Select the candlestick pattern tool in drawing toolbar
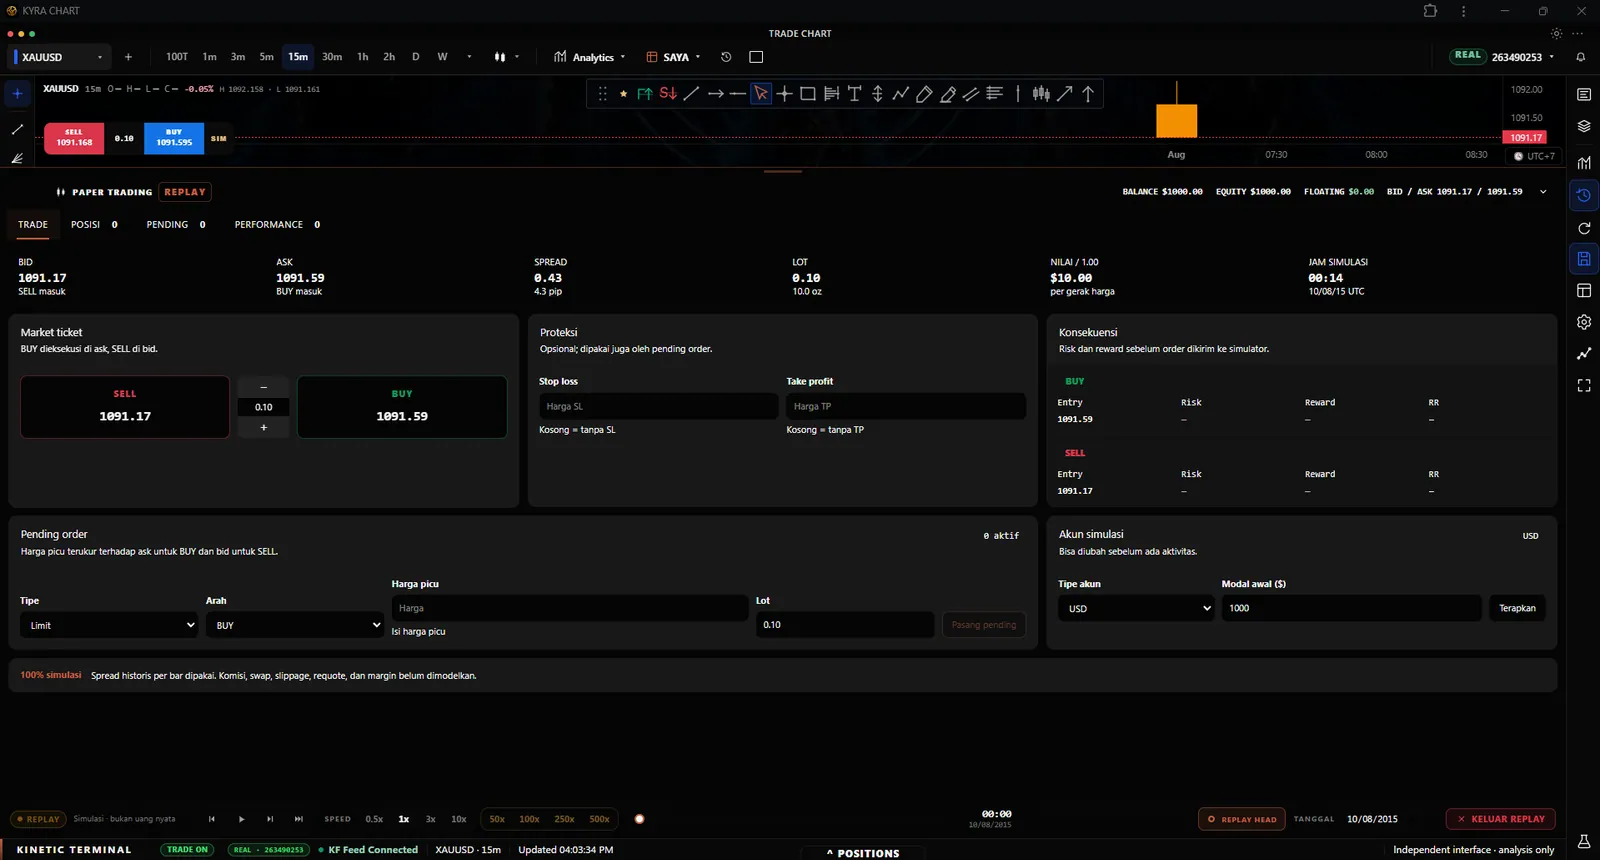This screenshot has height=860, width=1600. 1041,94
